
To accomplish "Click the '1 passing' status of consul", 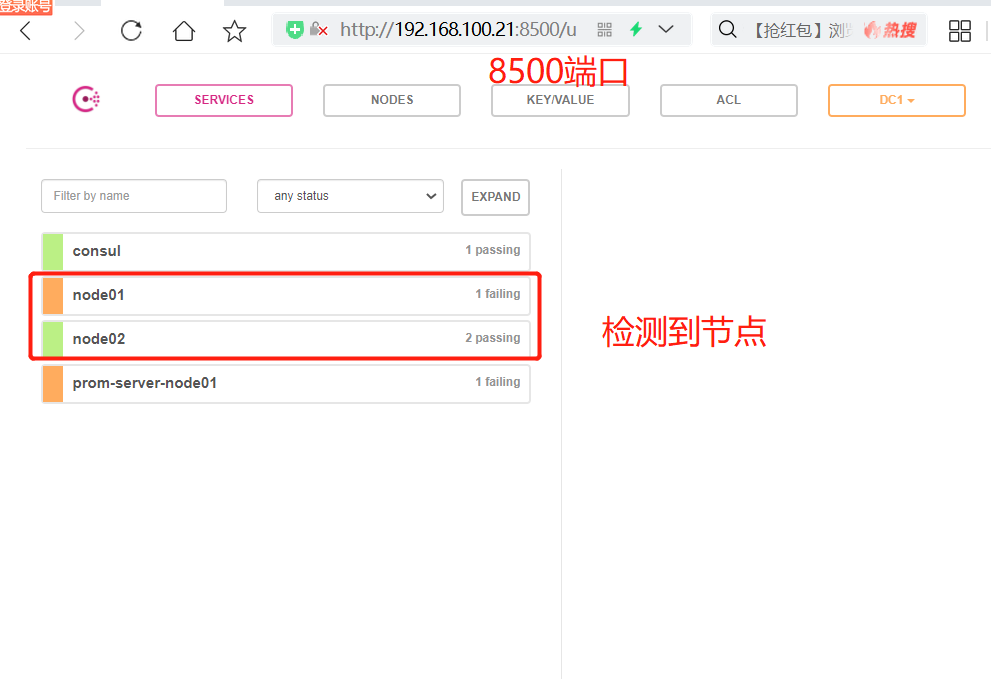I will [493, 250].
